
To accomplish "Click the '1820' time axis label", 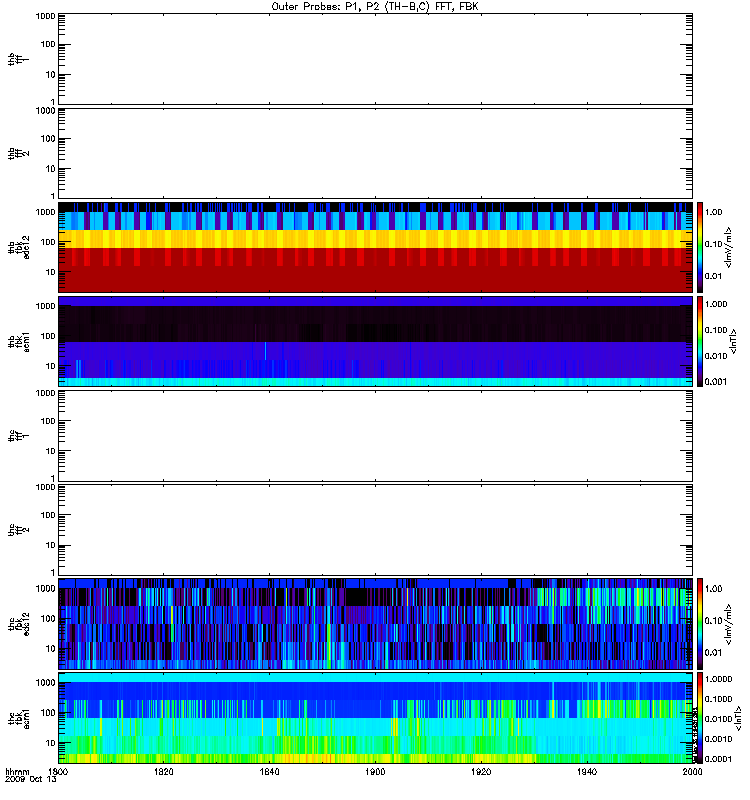I will (x=163, y=772).
